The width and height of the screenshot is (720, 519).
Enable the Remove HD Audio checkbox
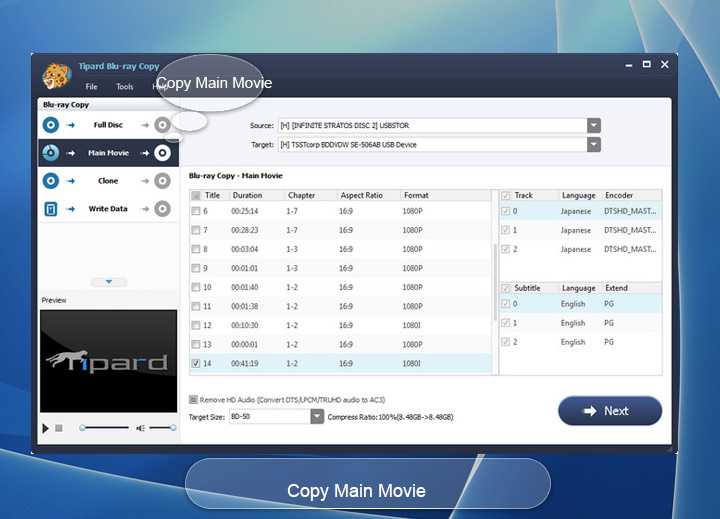194,399
